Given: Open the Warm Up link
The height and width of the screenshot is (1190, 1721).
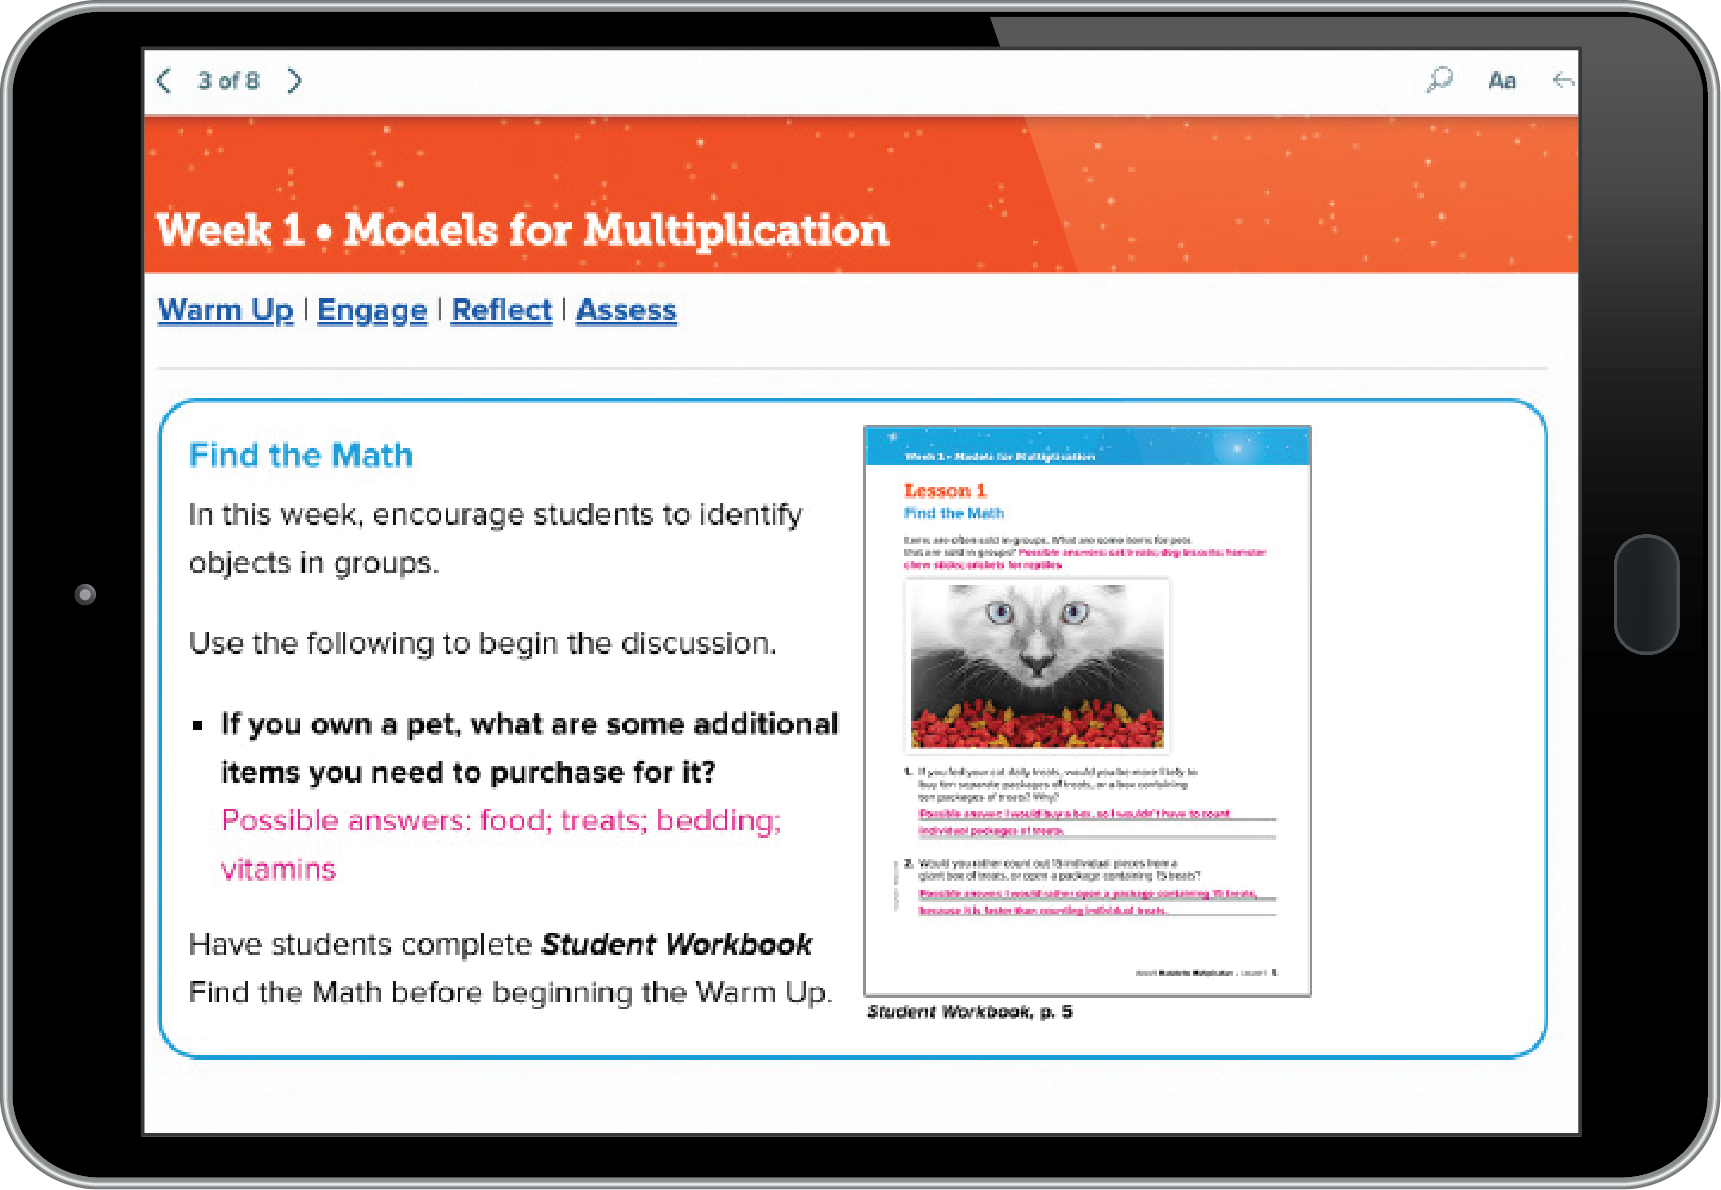Looking at the screenshot, I should [x=226, y=310].
